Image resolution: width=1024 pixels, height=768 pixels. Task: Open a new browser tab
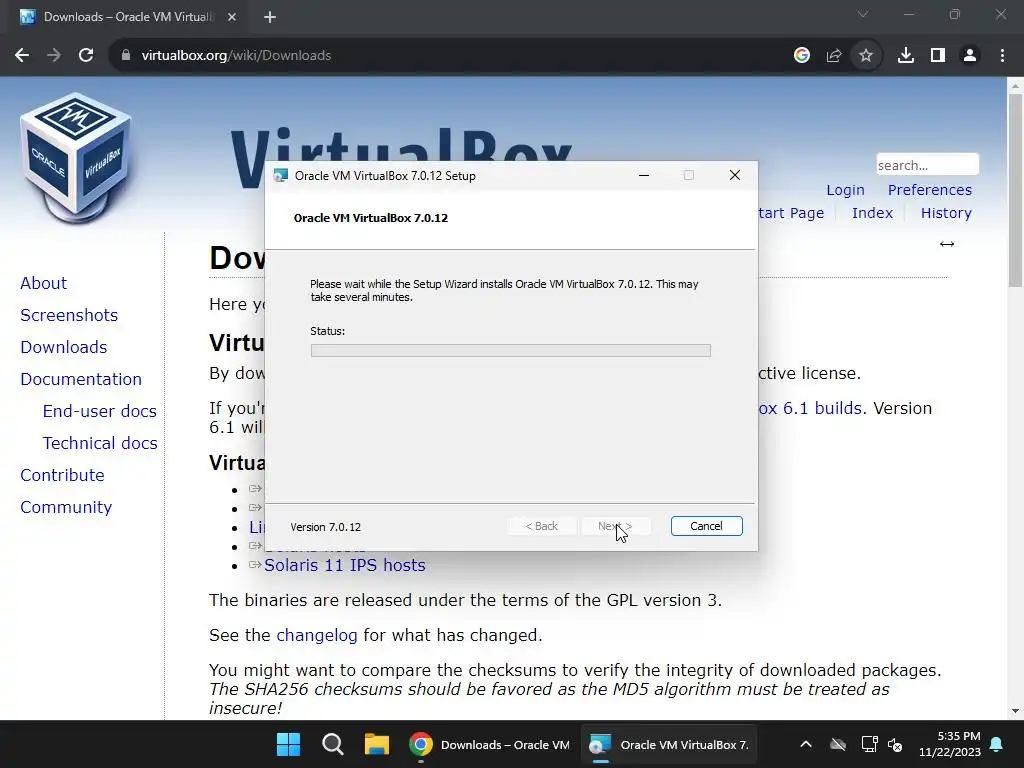[270, 17]
